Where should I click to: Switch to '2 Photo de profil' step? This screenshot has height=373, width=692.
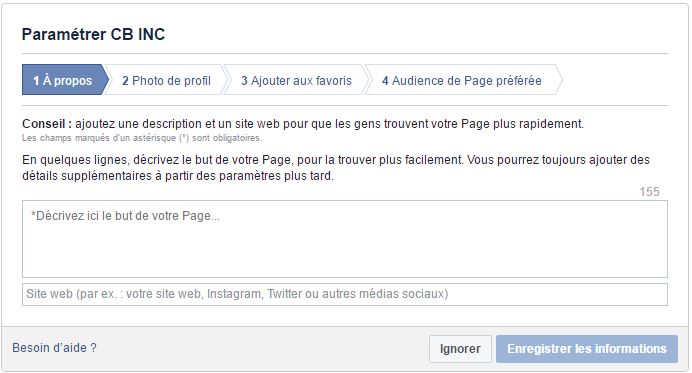click(166, 80)
